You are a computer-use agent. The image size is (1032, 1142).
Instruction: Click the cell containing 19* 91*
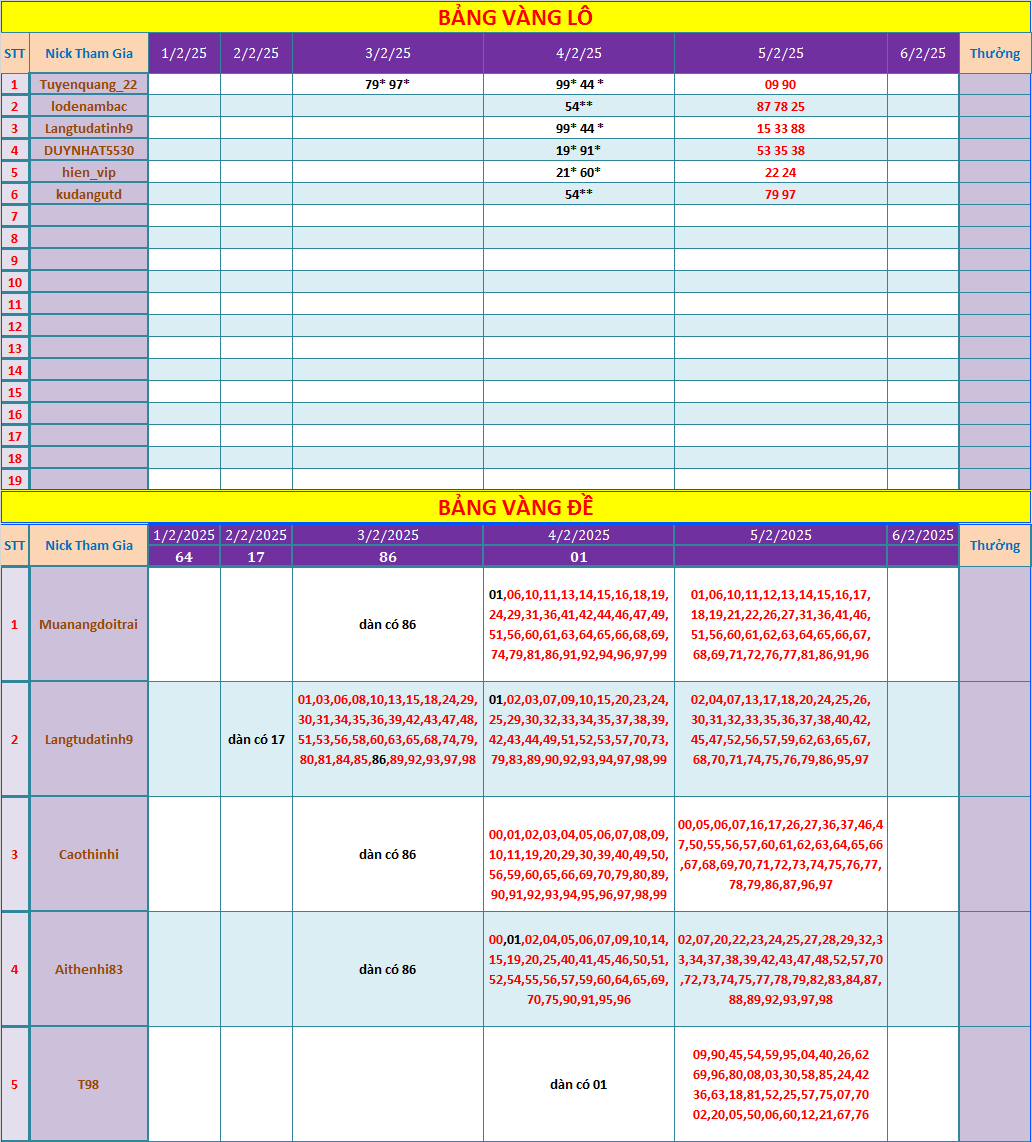579,151
